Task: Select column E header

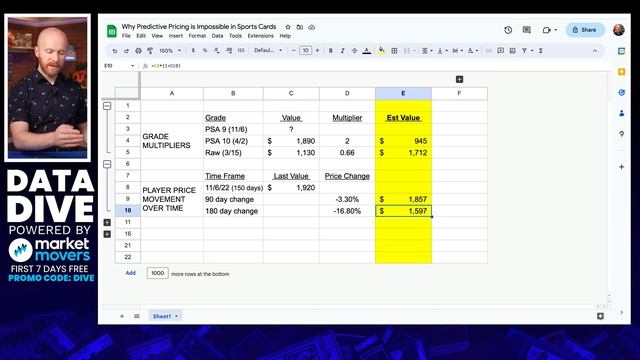Action: tap(403, 93)
